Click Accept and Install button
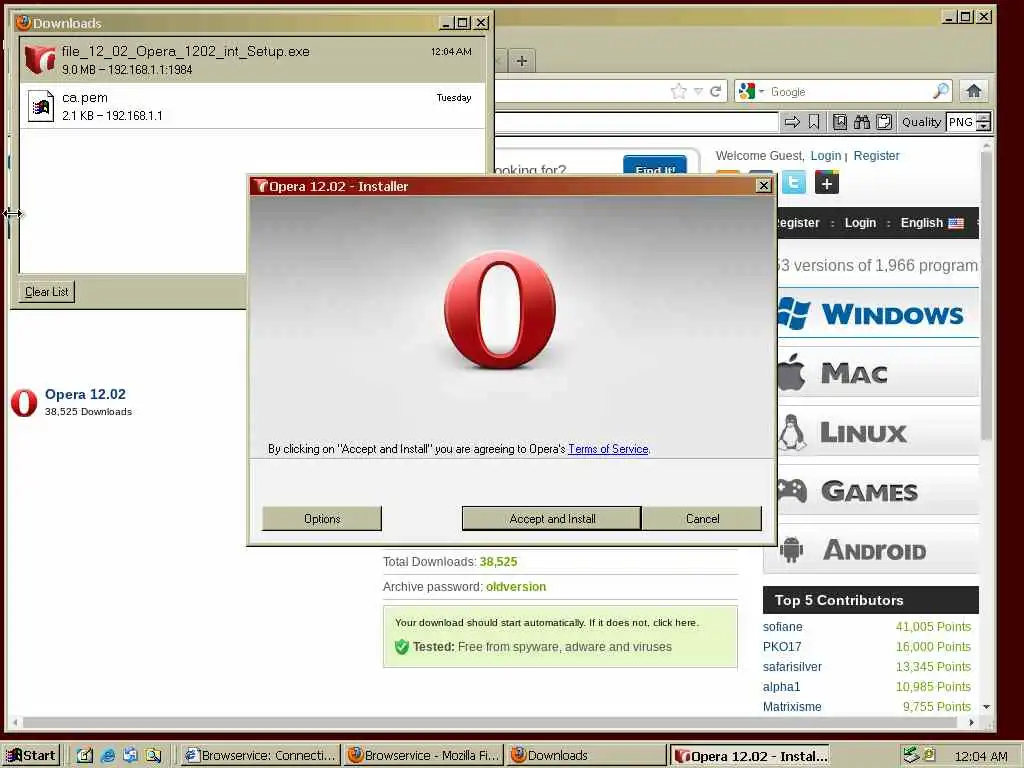The image size is (1024, 768). (x=552, y=519)
